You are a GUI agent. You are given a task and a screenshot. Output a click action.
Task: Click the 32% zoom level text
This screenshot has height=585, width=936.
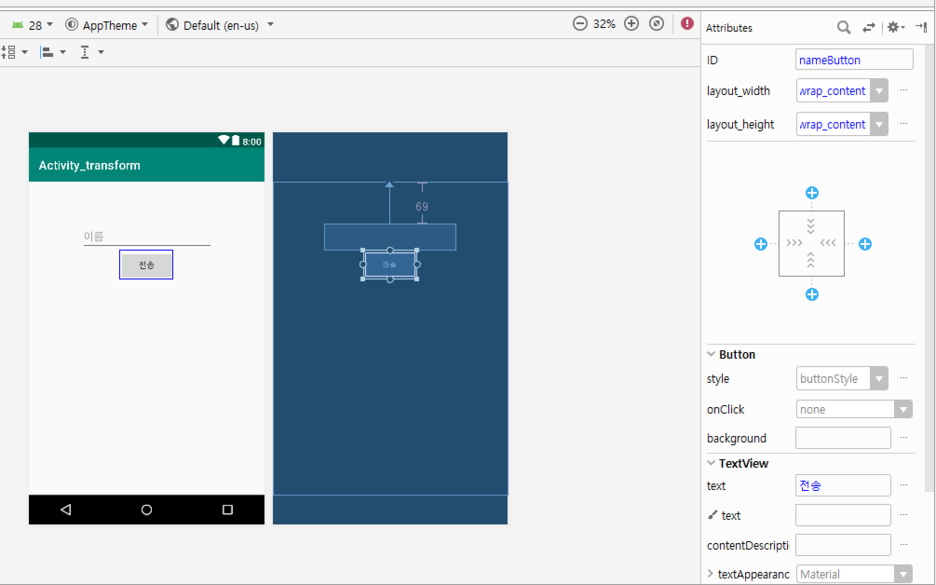pos(604,24)
